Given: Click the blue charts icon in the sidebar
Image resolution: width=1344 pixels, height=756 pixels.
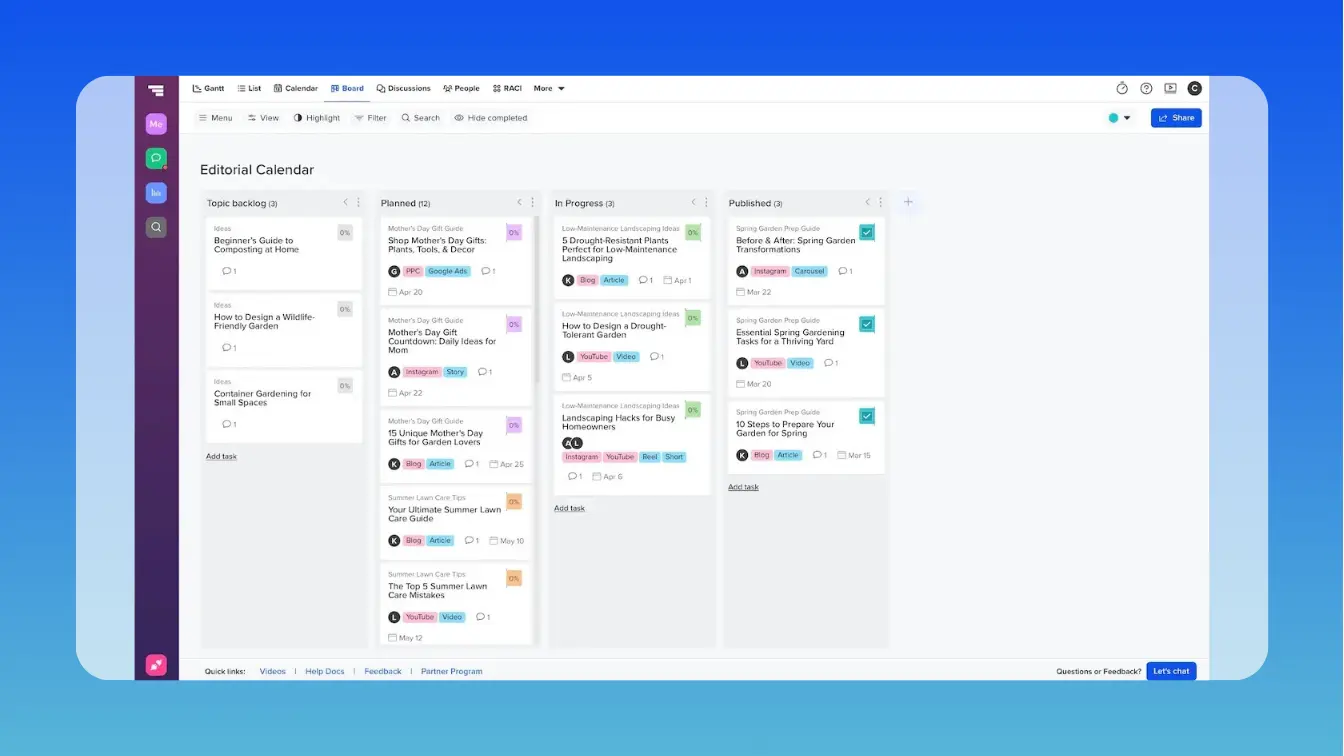Looking at the screenshot, I should (x=156, y=192).
